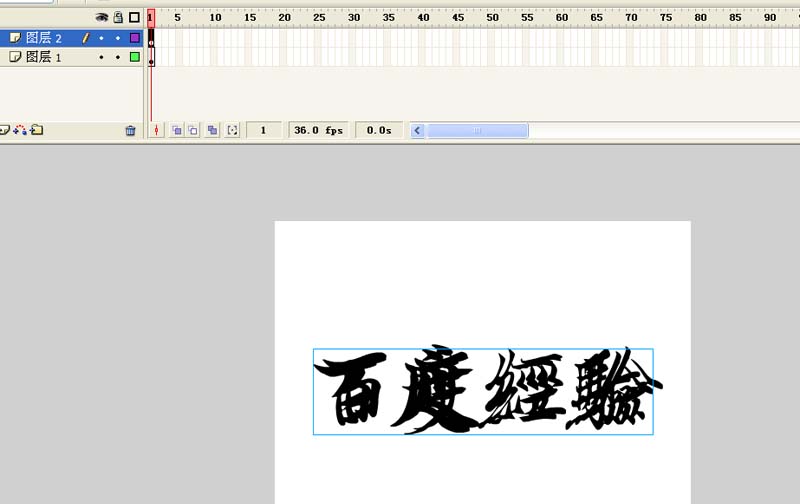The image size is (800, 504).
Task: Click the padlock icon to lock all layers
Action: (x=118, y=17)
